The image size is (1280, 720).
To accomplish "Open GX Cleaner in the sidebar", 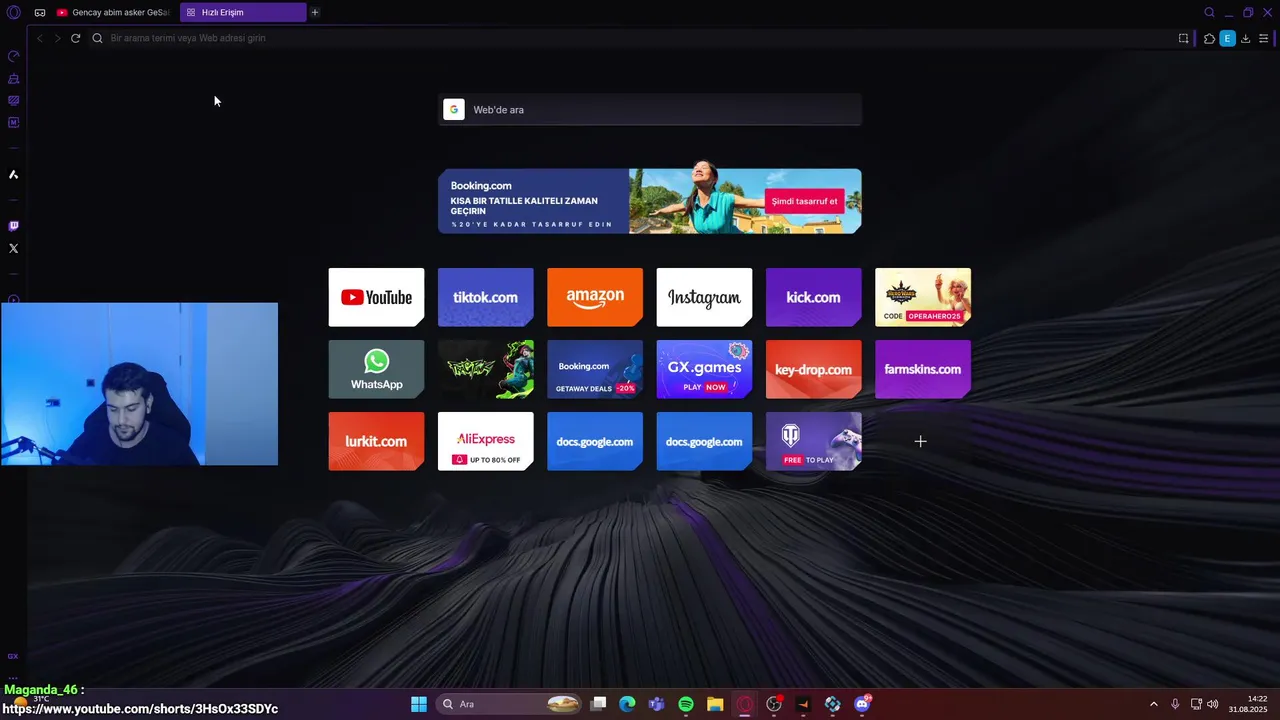I will coord(13,78).
